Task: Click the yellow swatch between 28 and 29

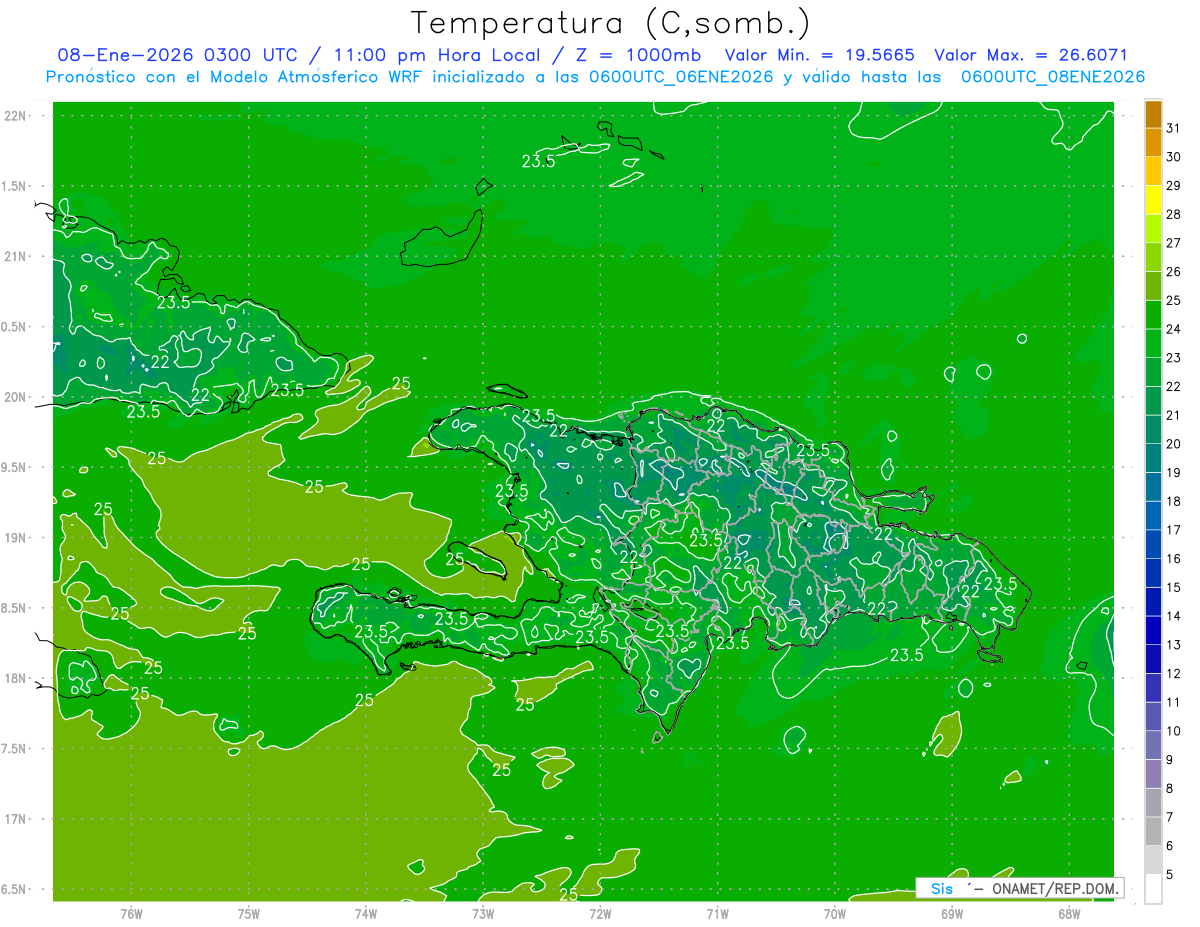Action: [1153, 200]
